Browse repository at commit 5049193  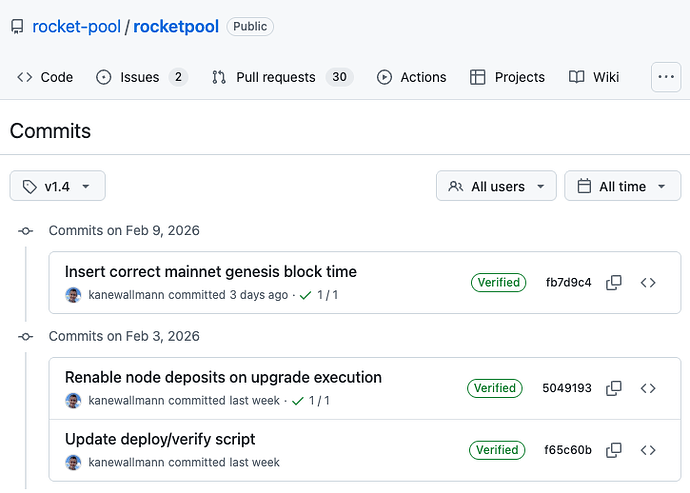tap(648, 388)
